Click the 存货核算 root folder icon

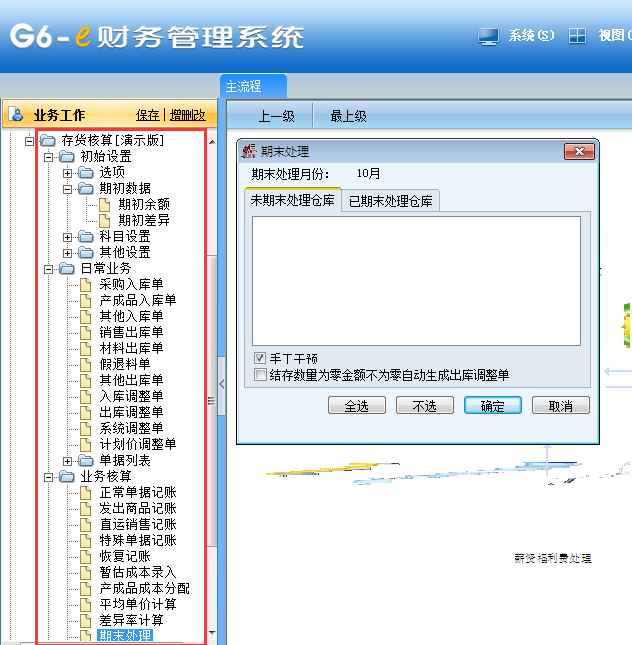48,141
